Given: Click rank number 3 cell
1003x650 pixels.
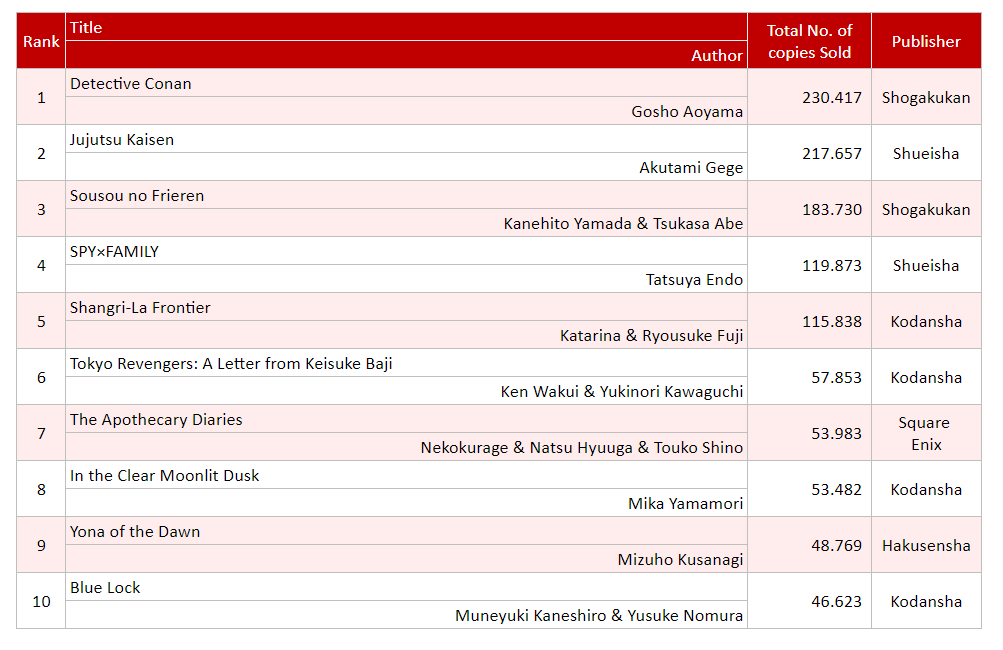Looking at the screenshot, I should click(41, 209).
